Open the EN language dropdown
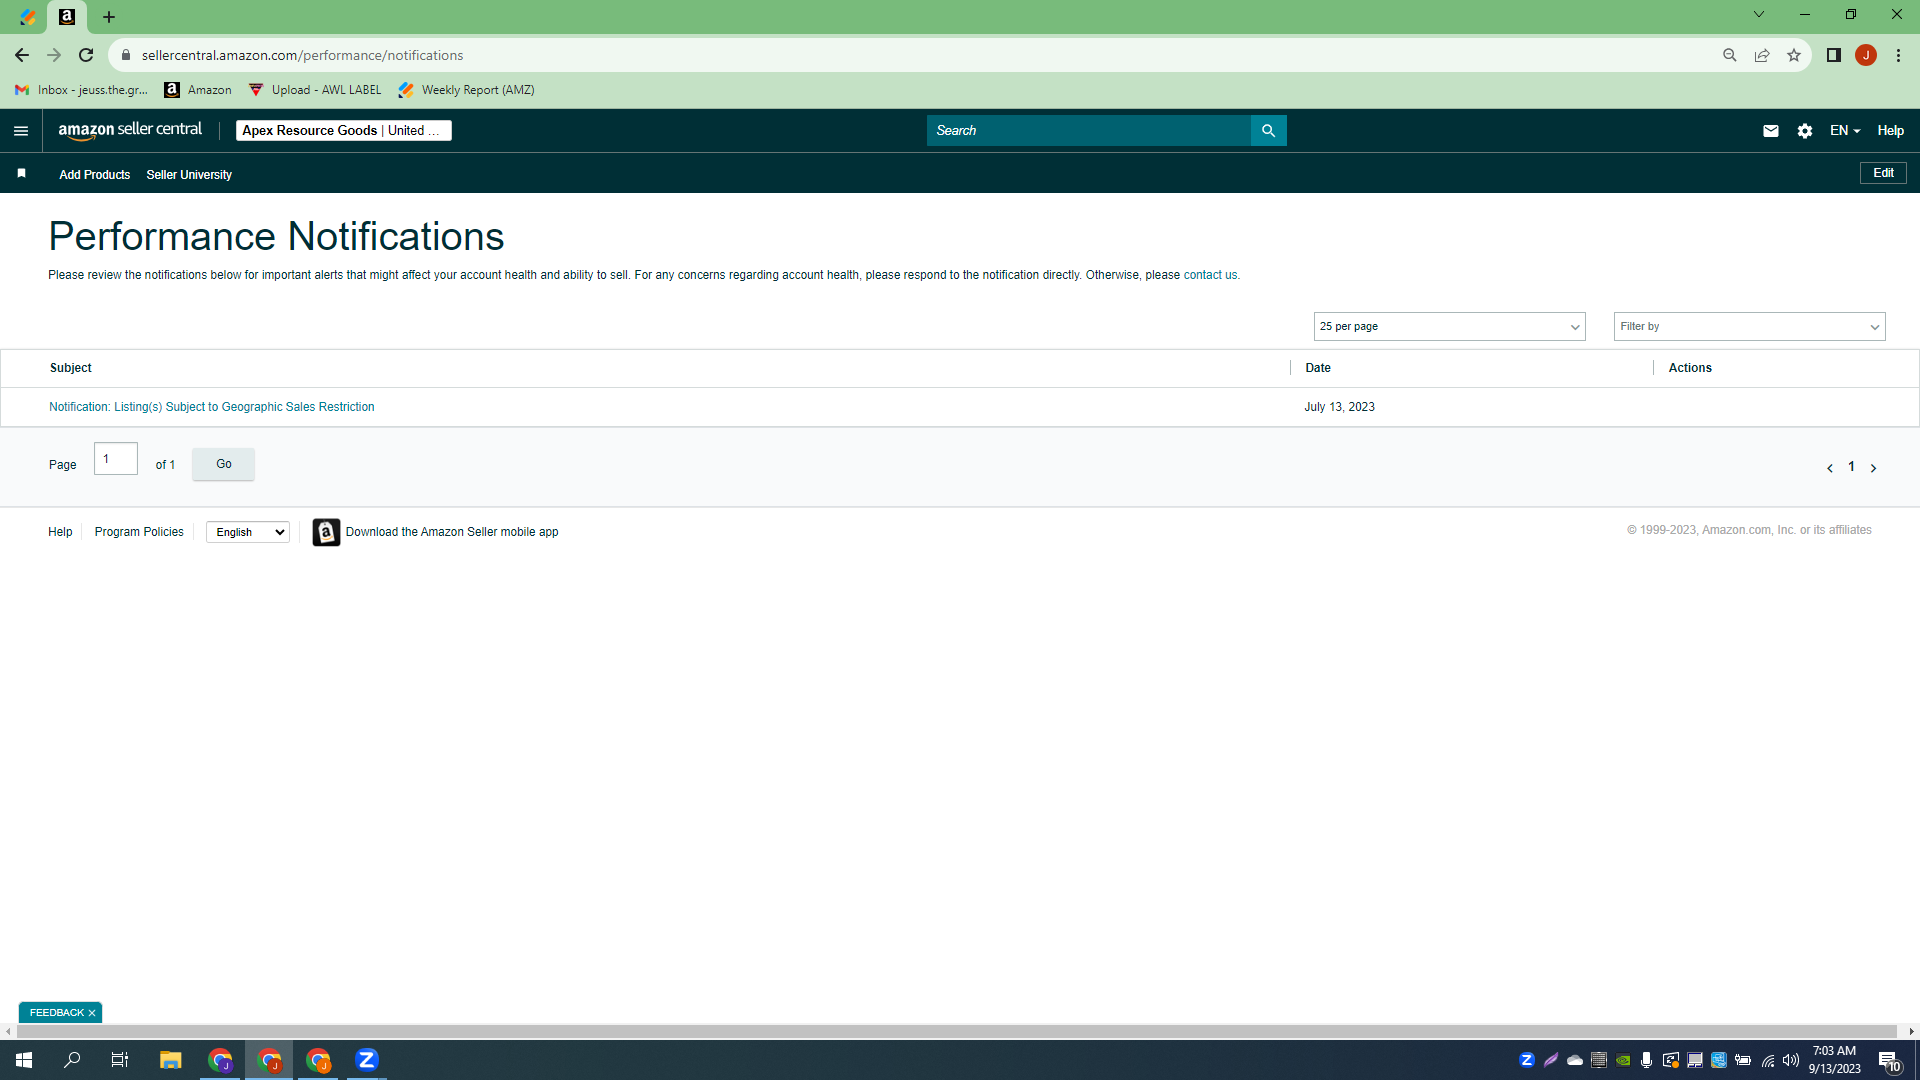This screenshot has width=1920, height=1080. point(1845,131)
